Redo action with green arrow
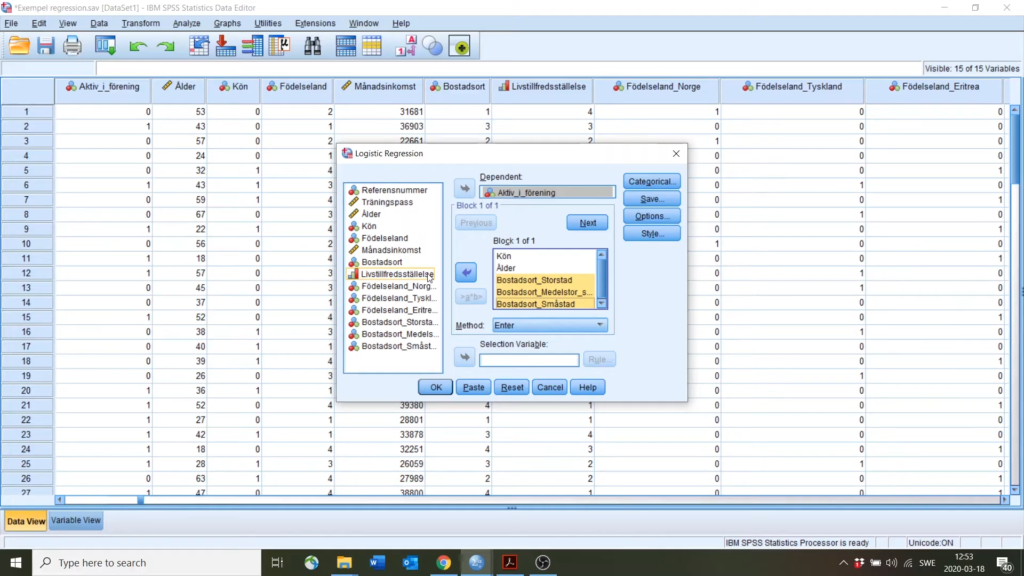Screen dimensions: 1024x576 (x=166, y=46)
